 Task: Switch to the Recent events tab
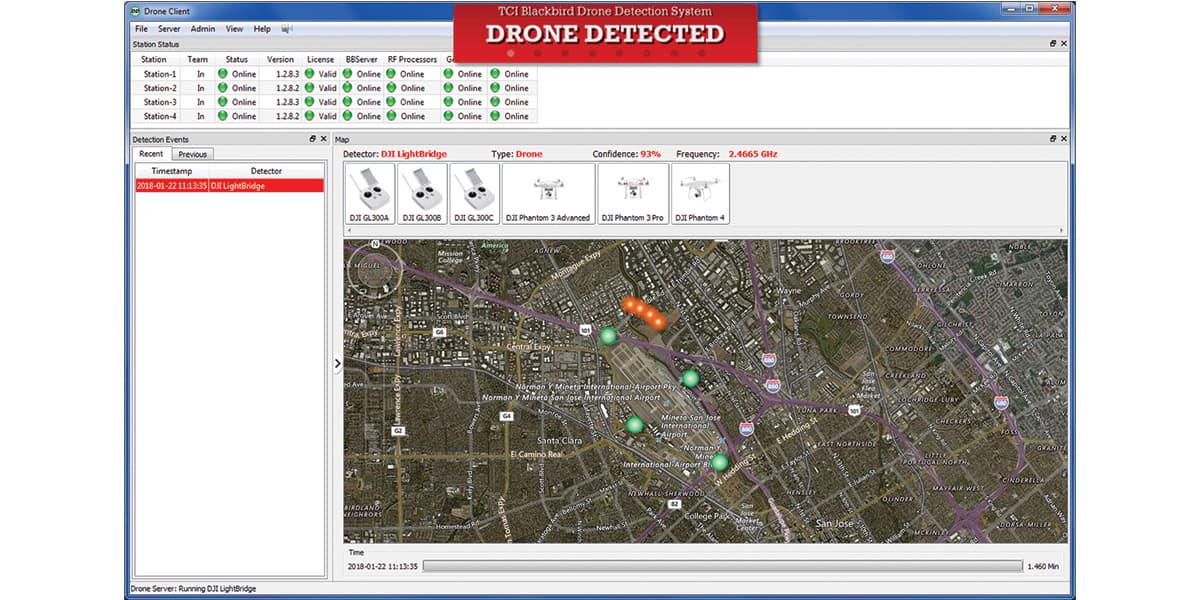151,154
